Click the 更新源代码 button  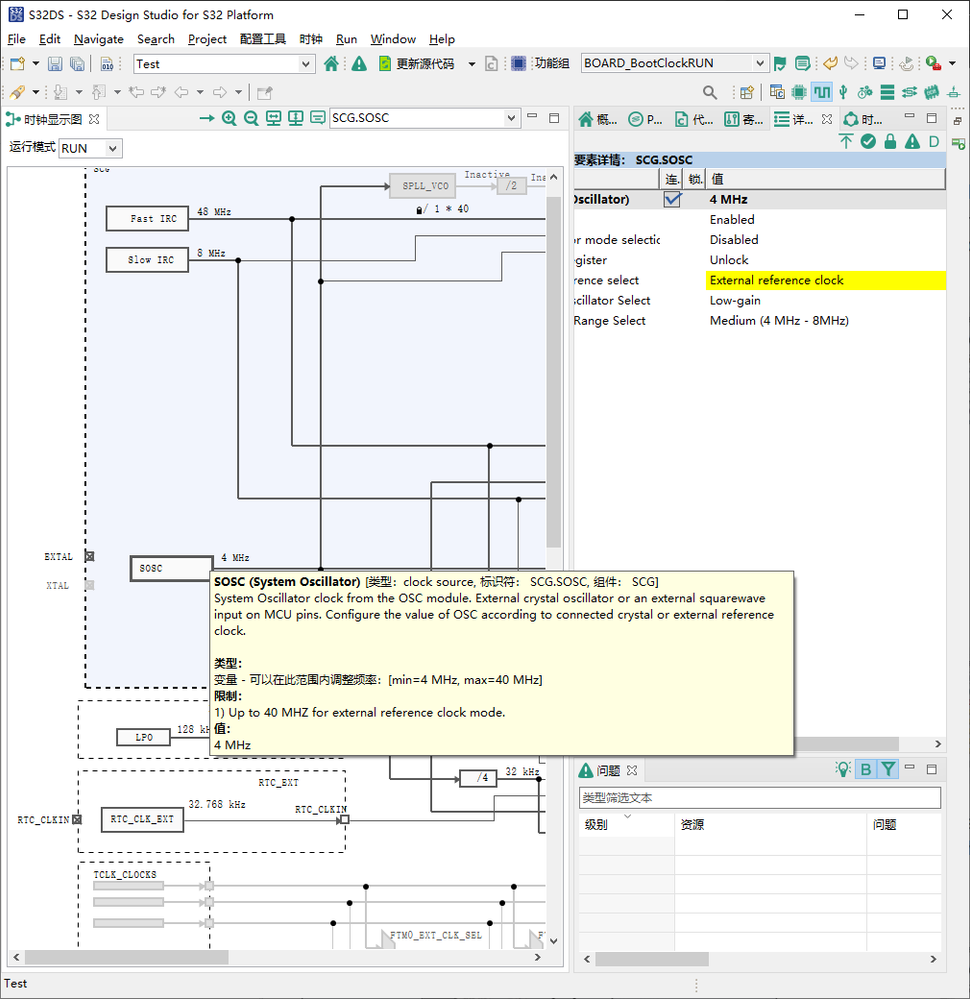417,64
